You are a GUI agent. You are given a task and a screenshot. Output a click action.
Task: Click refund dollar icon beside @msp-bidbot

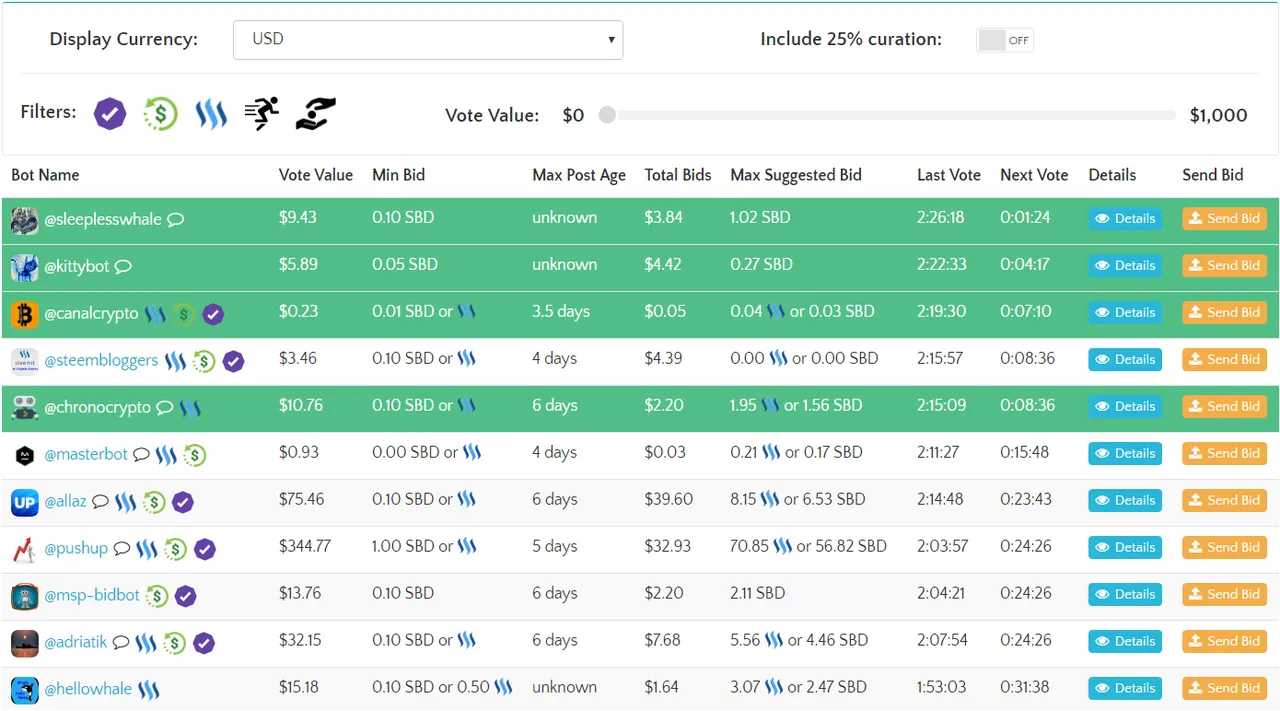click(157, 596)
